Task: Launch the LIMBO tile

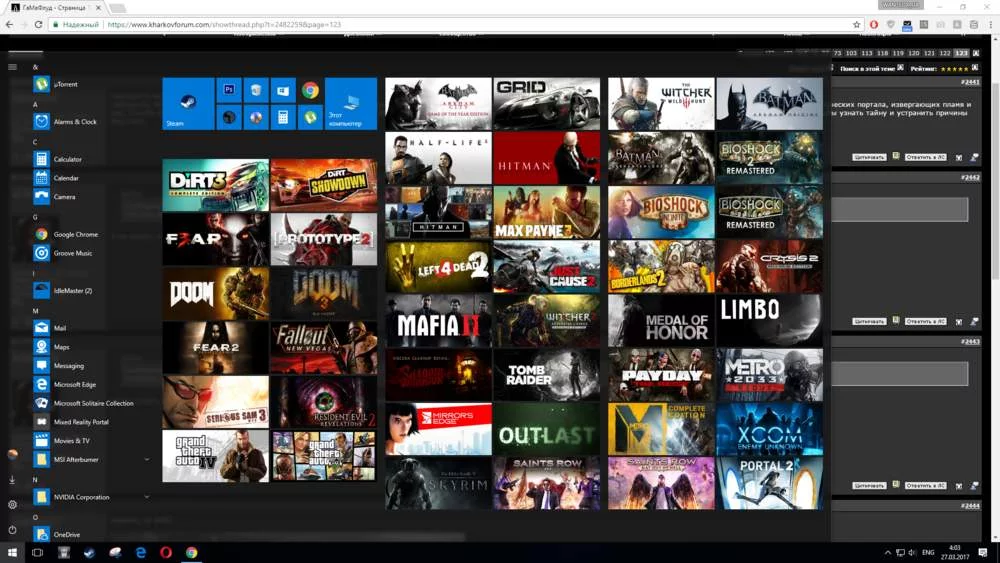Action: (770, 321)
